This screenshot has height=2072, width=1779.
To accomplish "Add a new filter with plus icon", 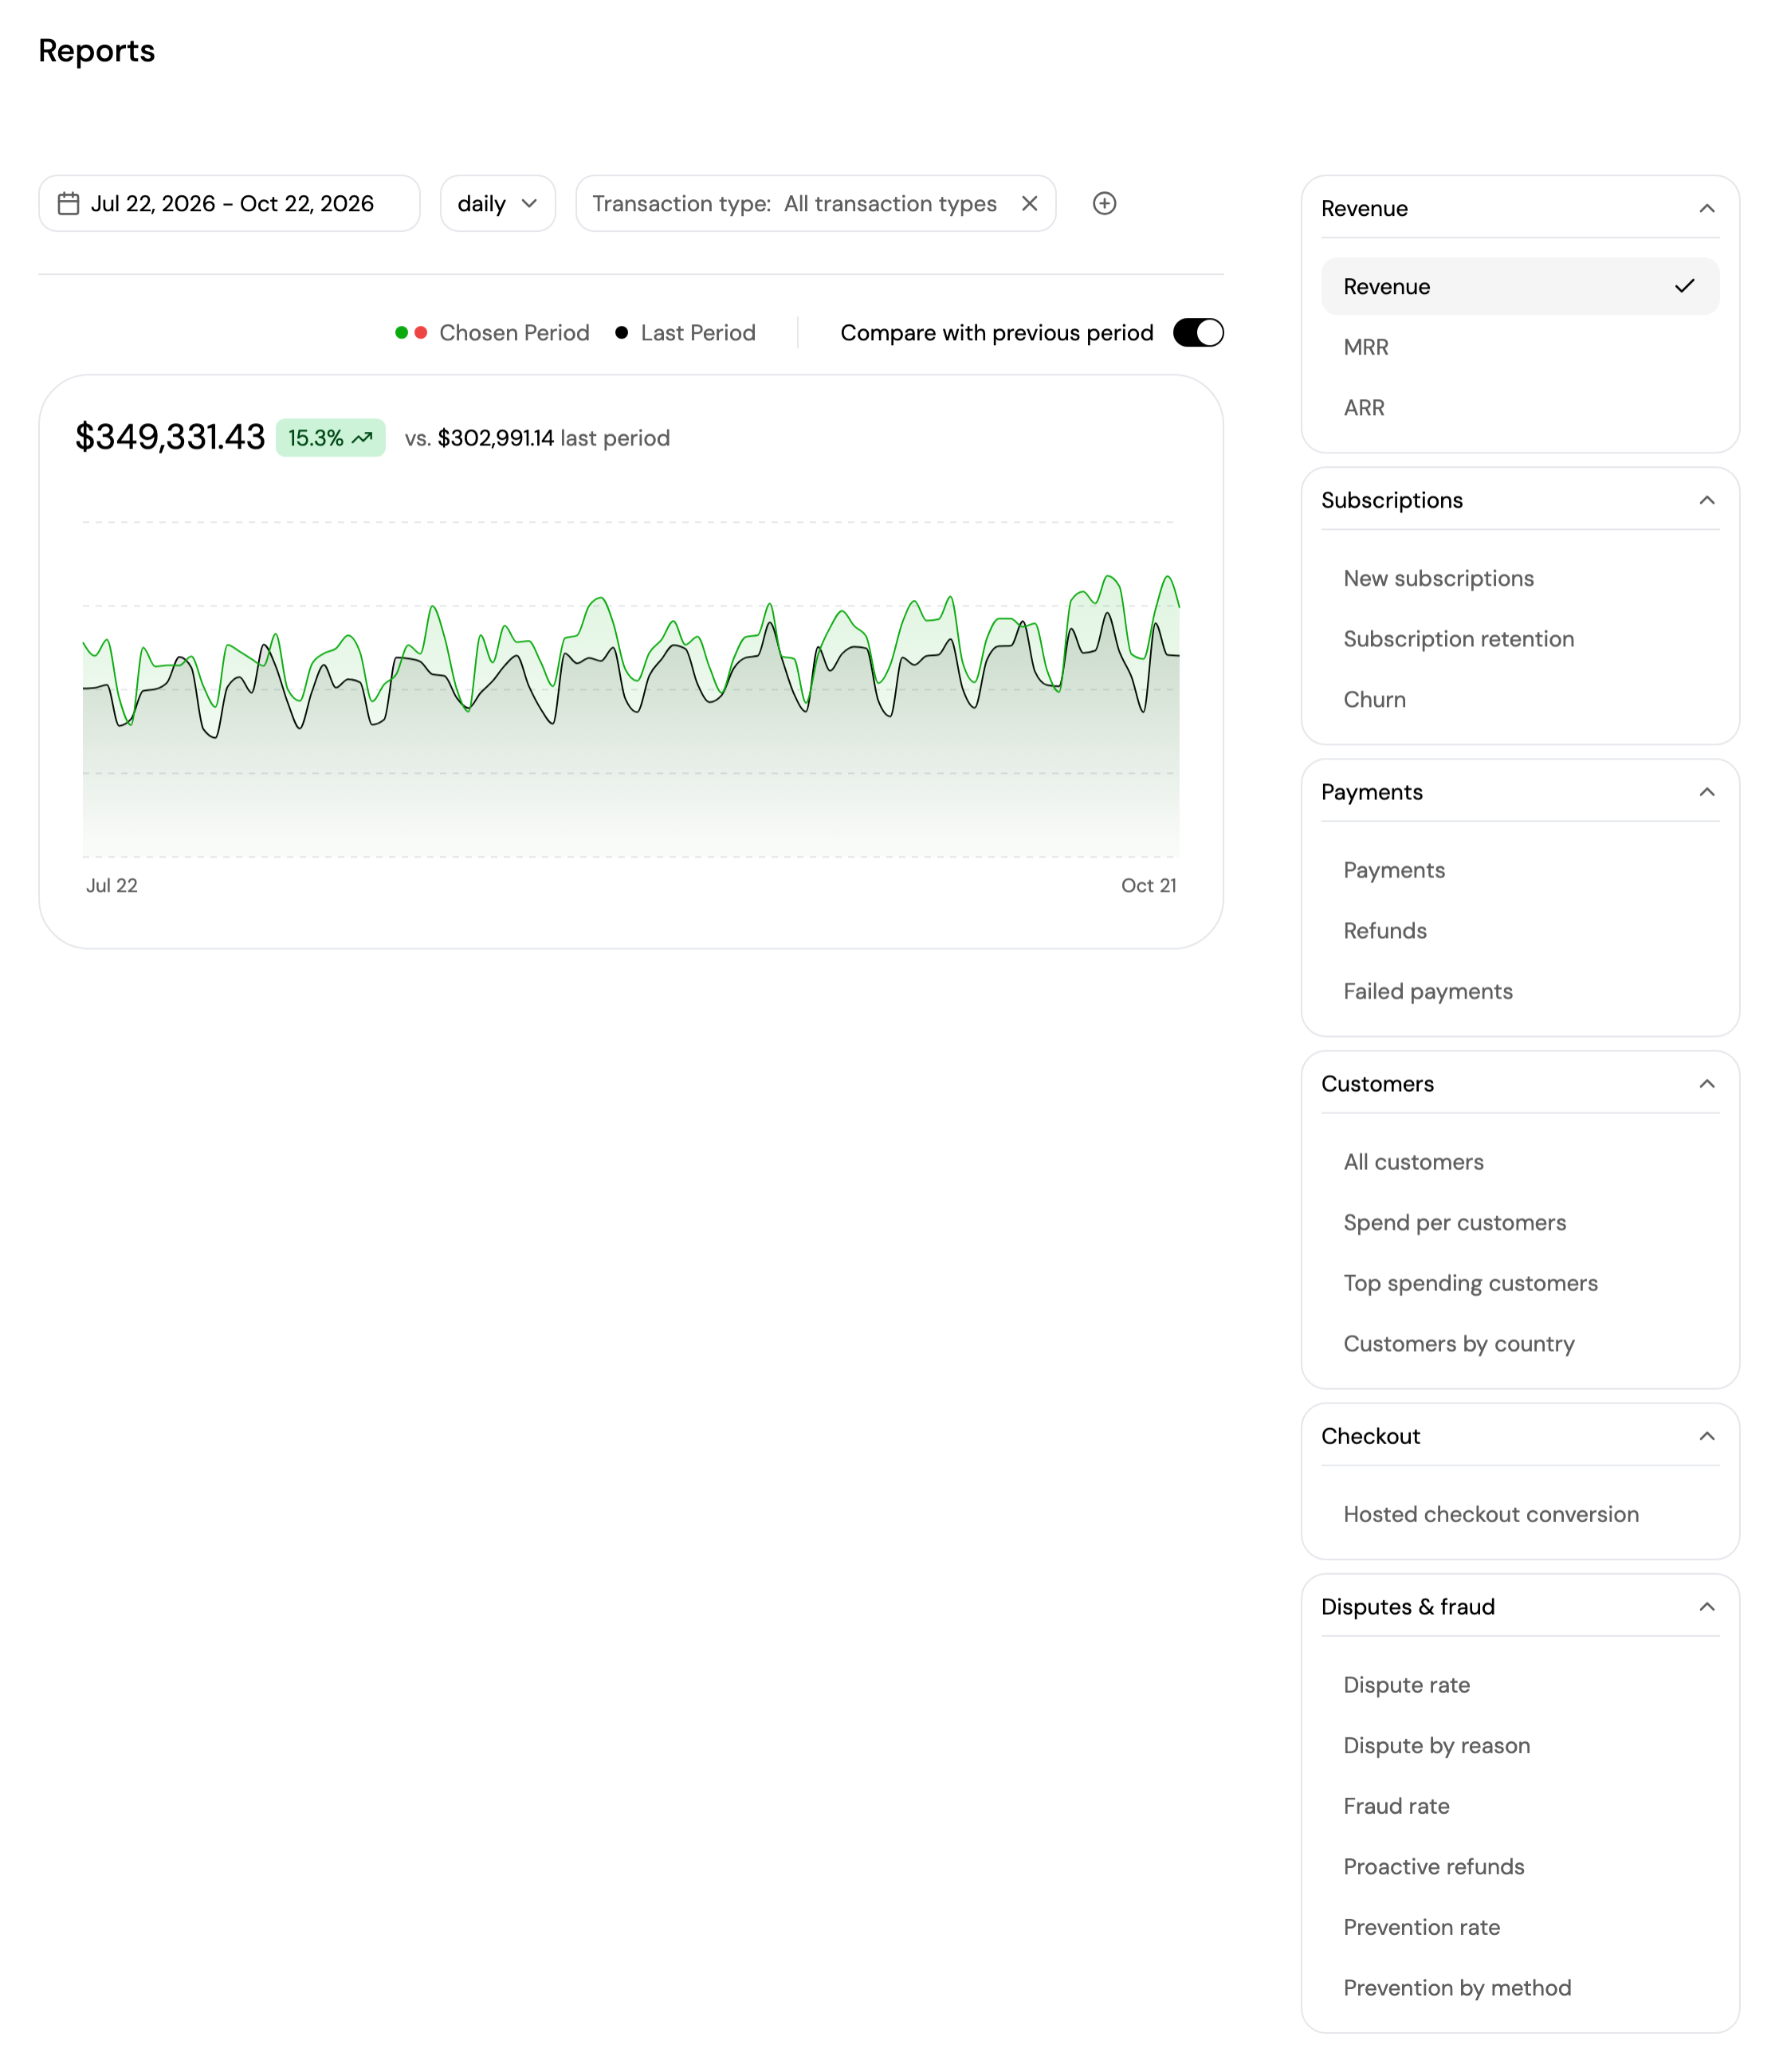I will [x=1104, y=204].
